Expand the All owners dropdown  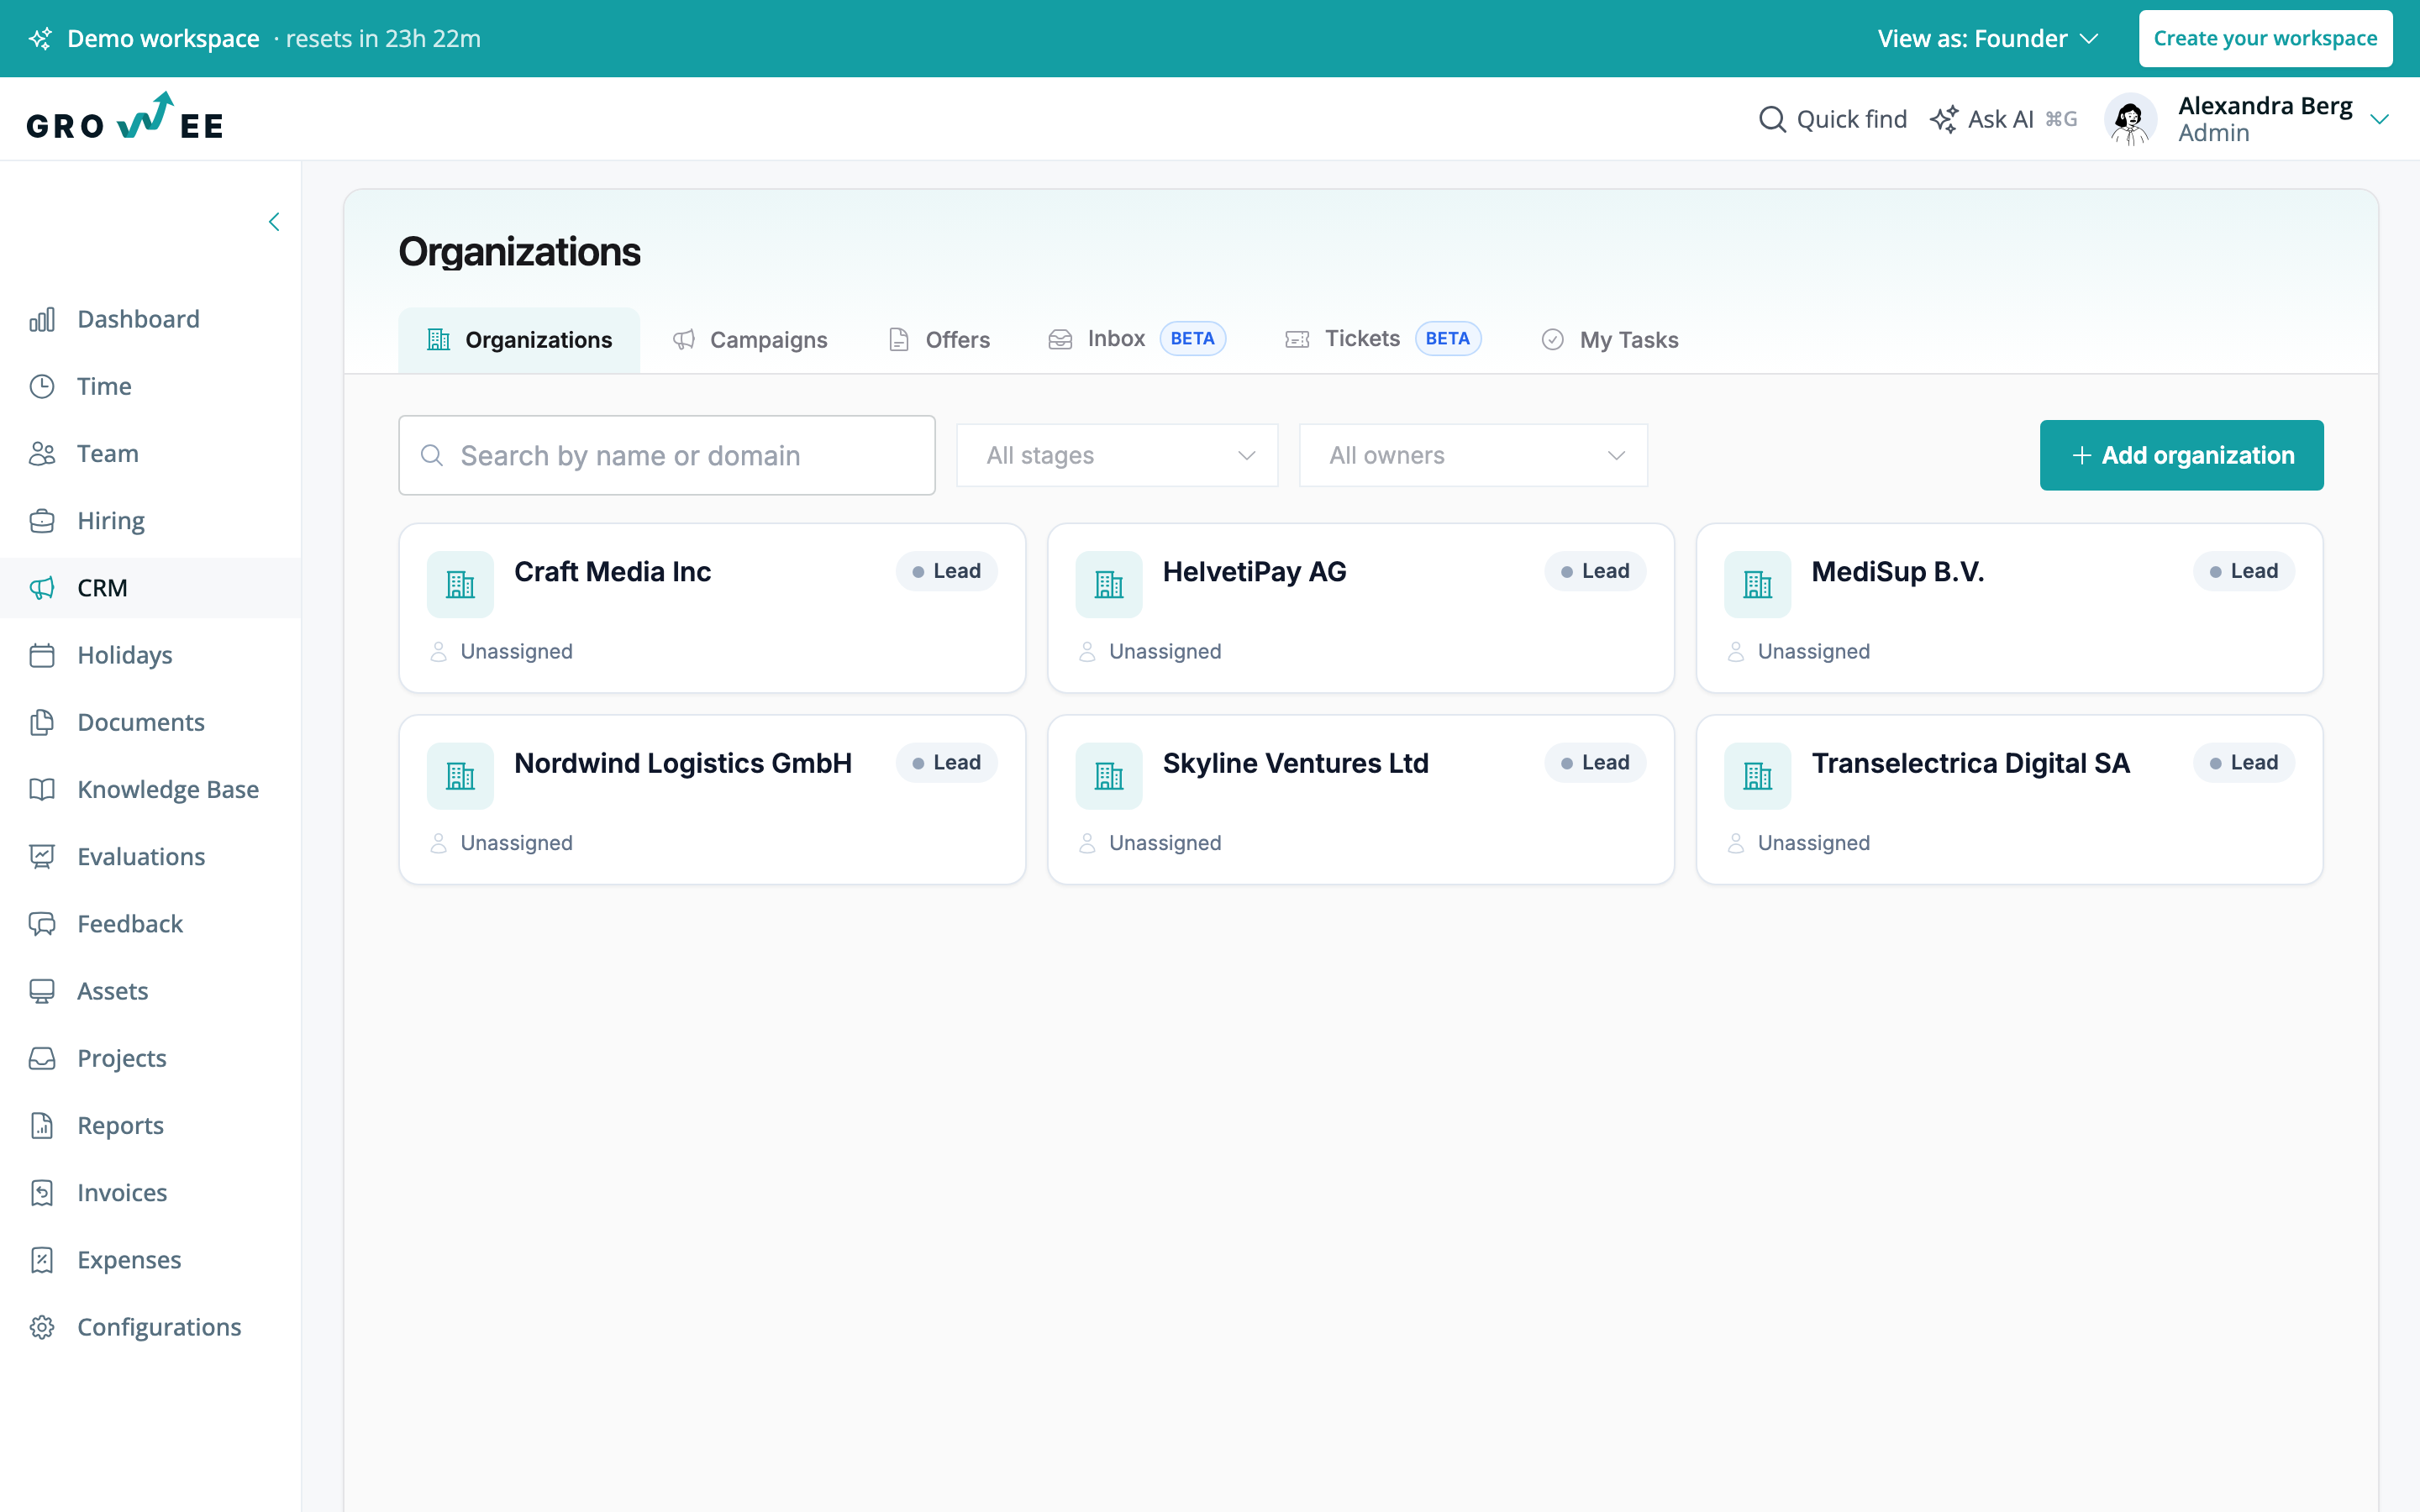click(1473, 455)
